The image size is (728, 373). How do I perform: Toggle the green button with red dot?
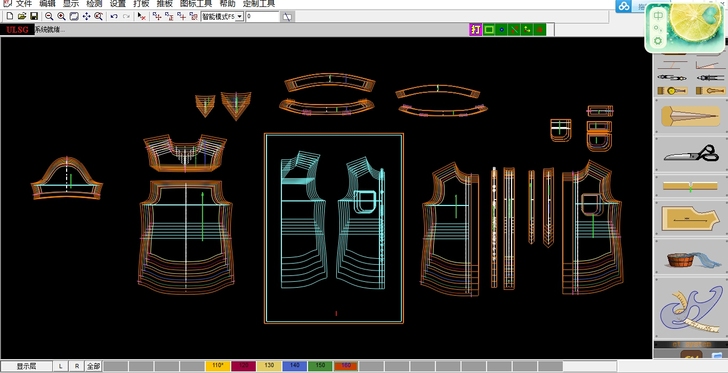pos(540,30)
